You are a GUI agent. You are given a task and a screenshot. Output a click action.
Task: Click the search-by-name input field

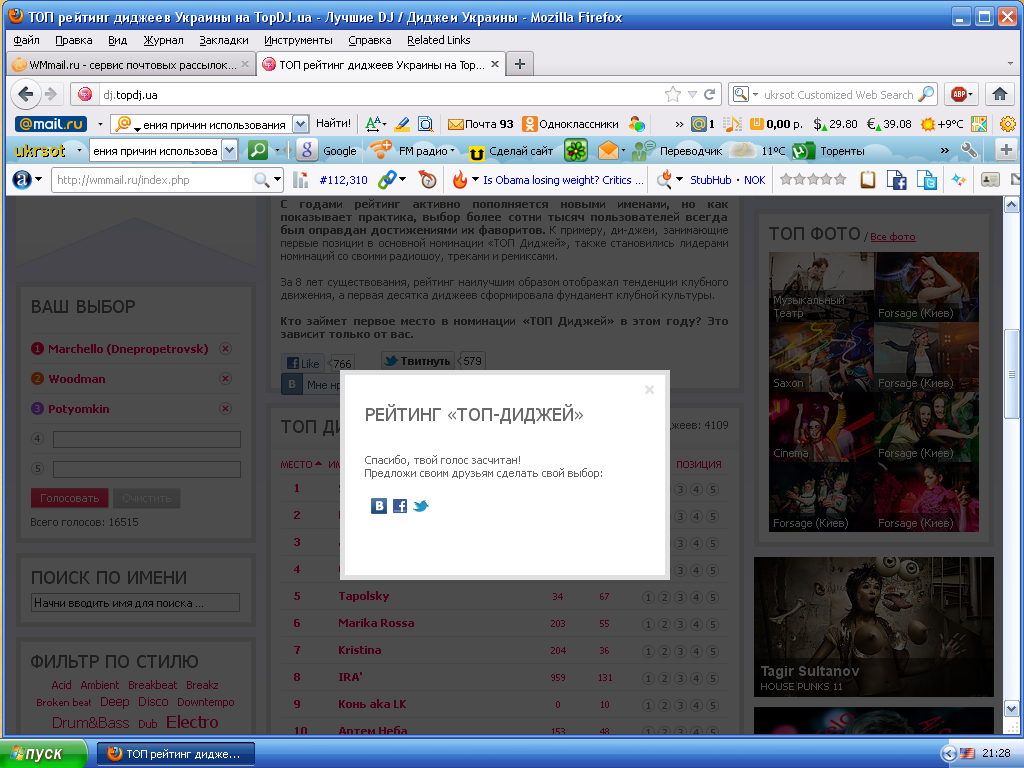tap(136, 603)
